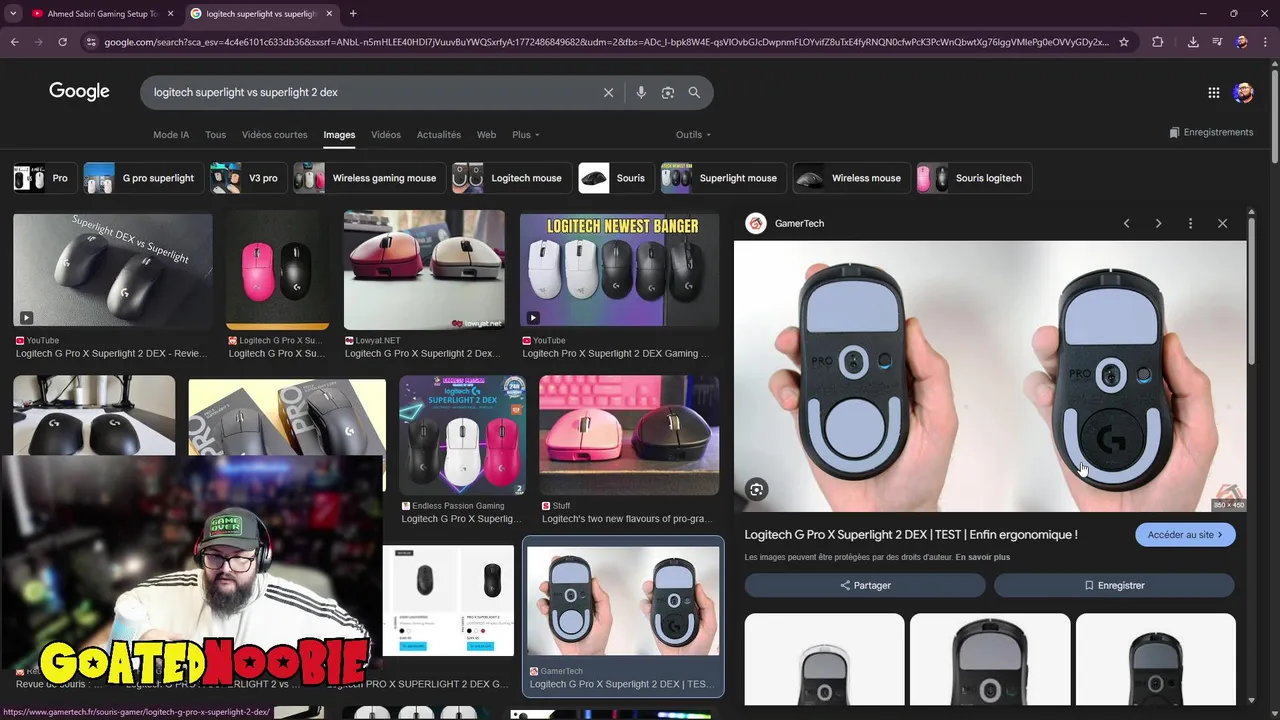1280x720 pixels.
Task: Select Logitech mouse filter chip
Action: click(x=512, y=178)
